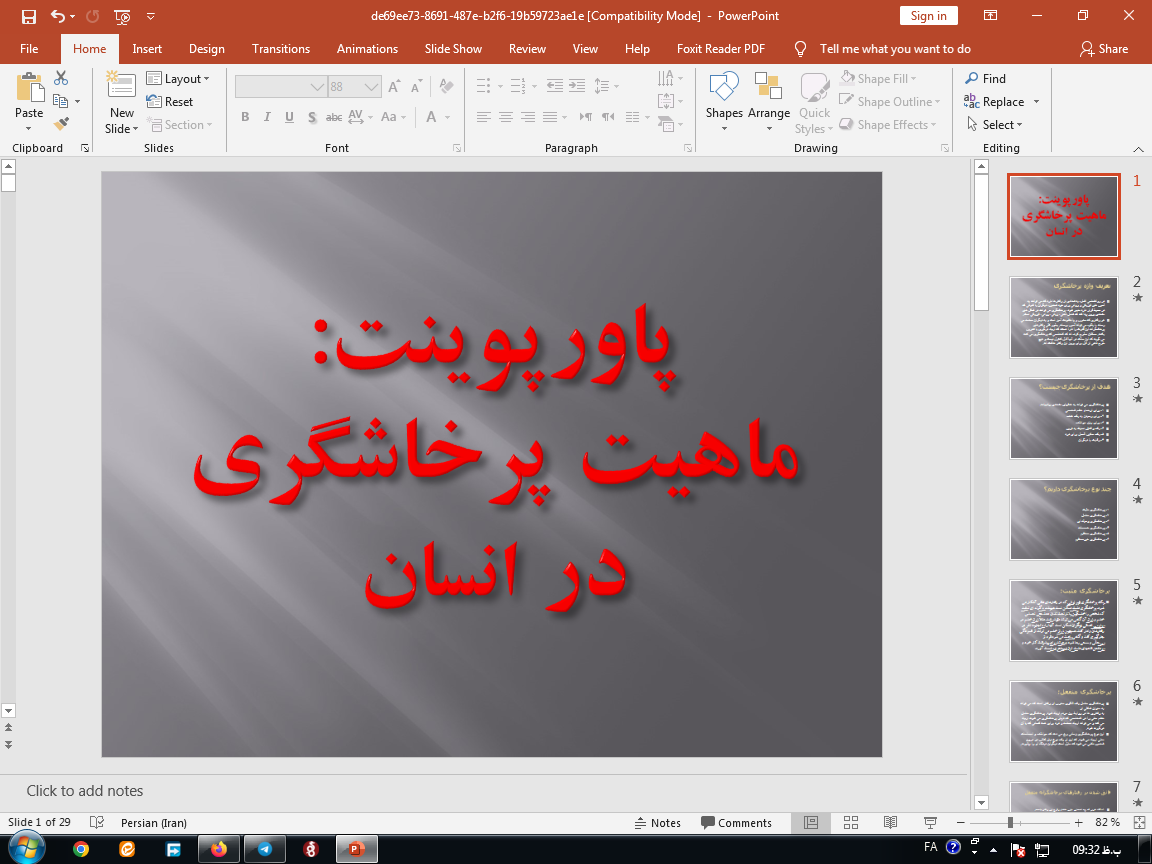Open Quick Styles gallery
Image resolution: width=1152 pixels, height=864 pixels.
[x=814, y=103]
